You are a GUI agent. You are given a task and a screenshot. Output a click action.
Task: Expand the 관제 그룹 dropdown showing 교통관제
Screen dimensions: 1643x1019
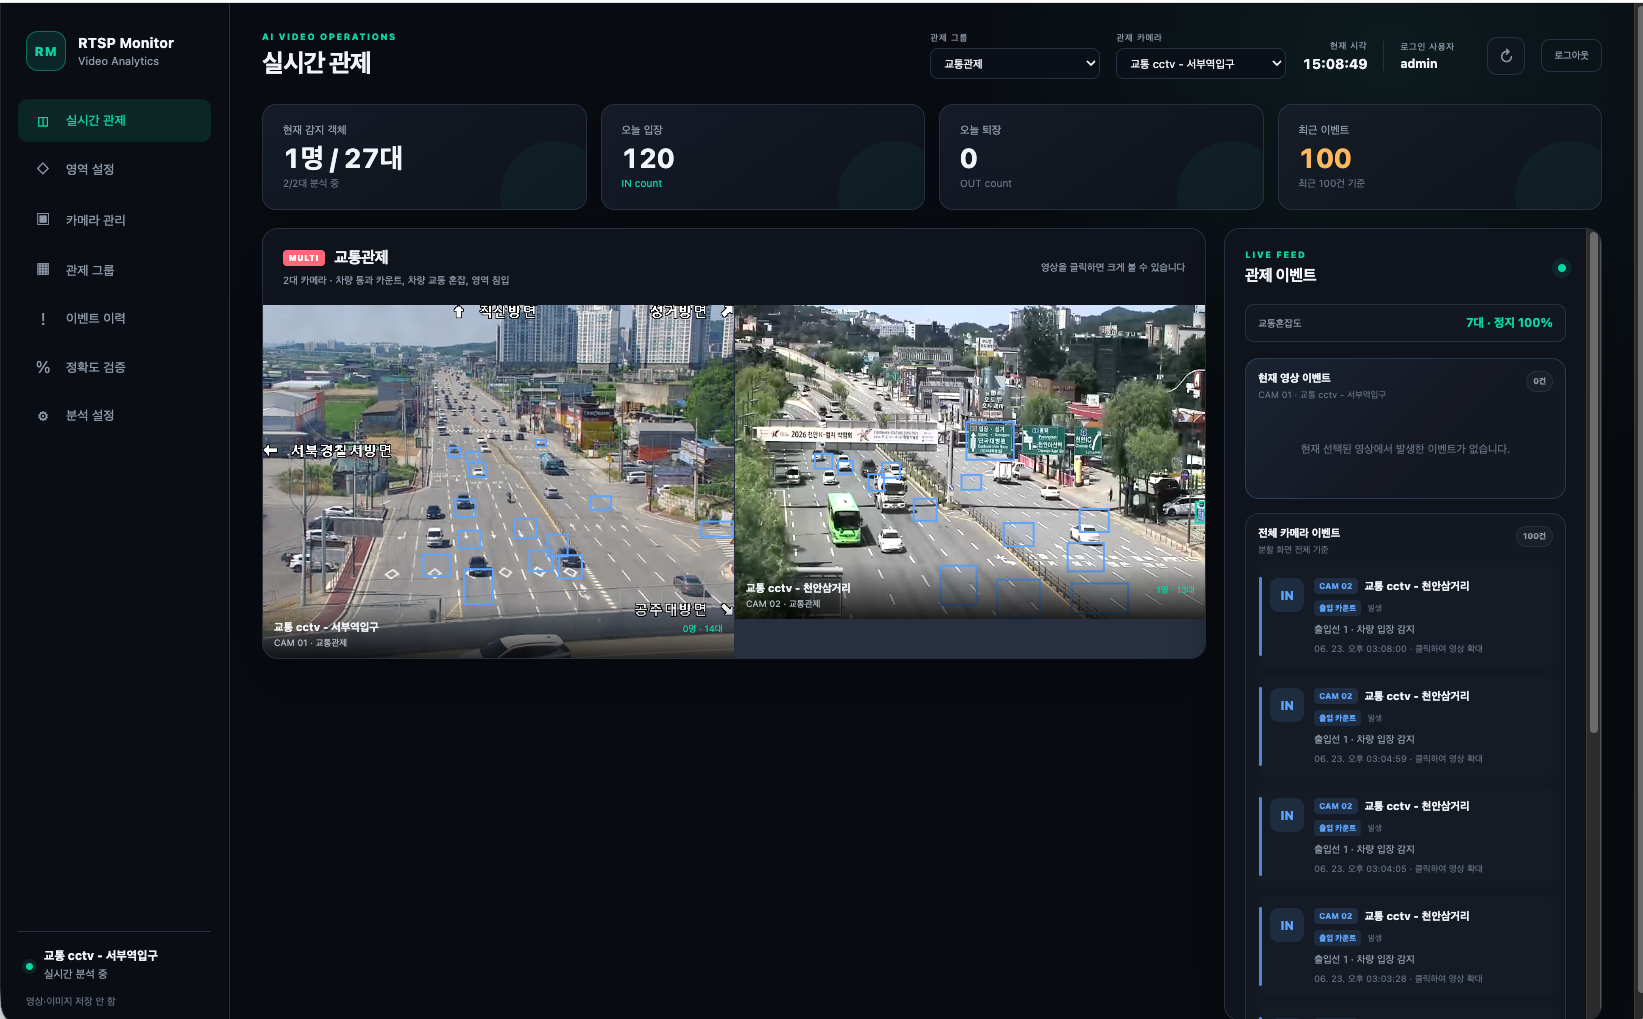coord(1015,63)
